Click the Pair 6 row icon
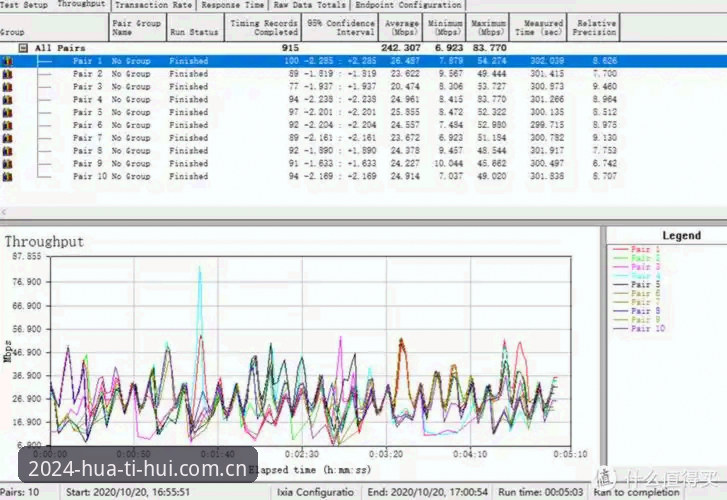 click(x=7, y=125)
